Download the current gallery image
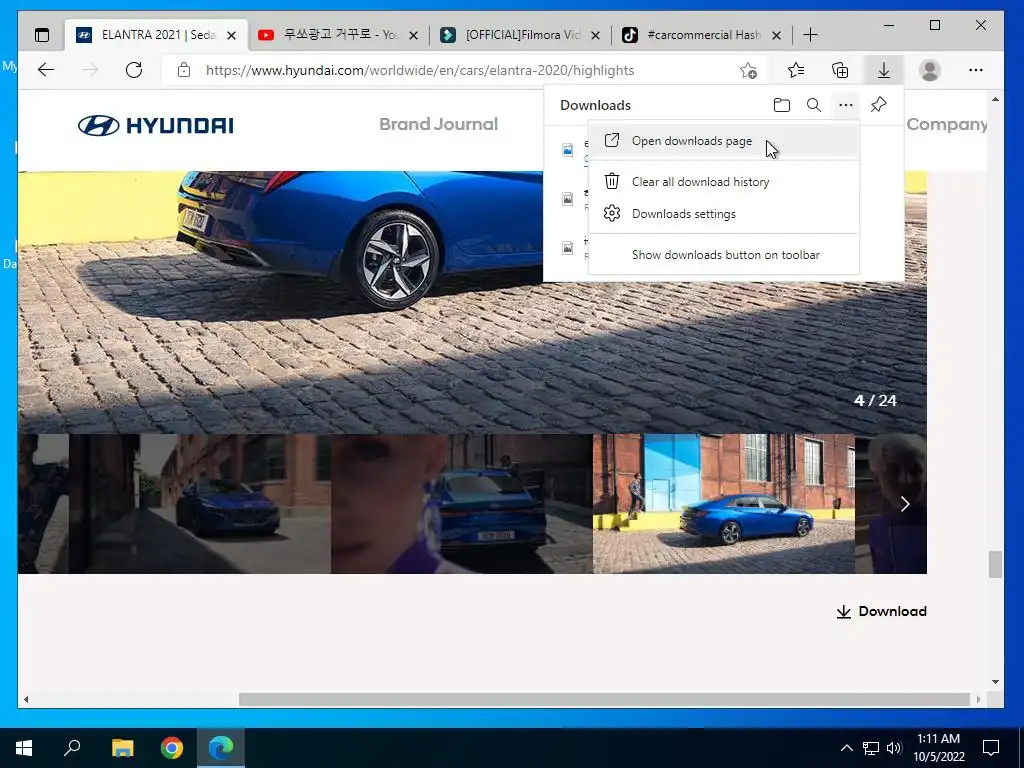Viewport: 1024px width, 768px height. (882, 611)
